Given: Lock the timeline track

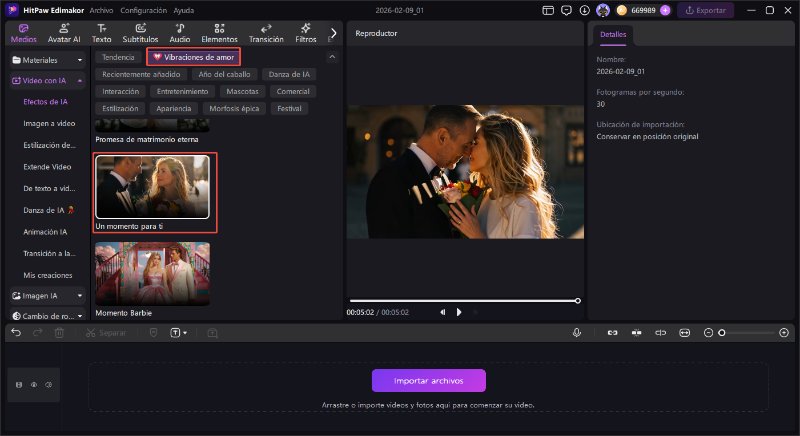Looking at the screenshot, I should (19, 384).
